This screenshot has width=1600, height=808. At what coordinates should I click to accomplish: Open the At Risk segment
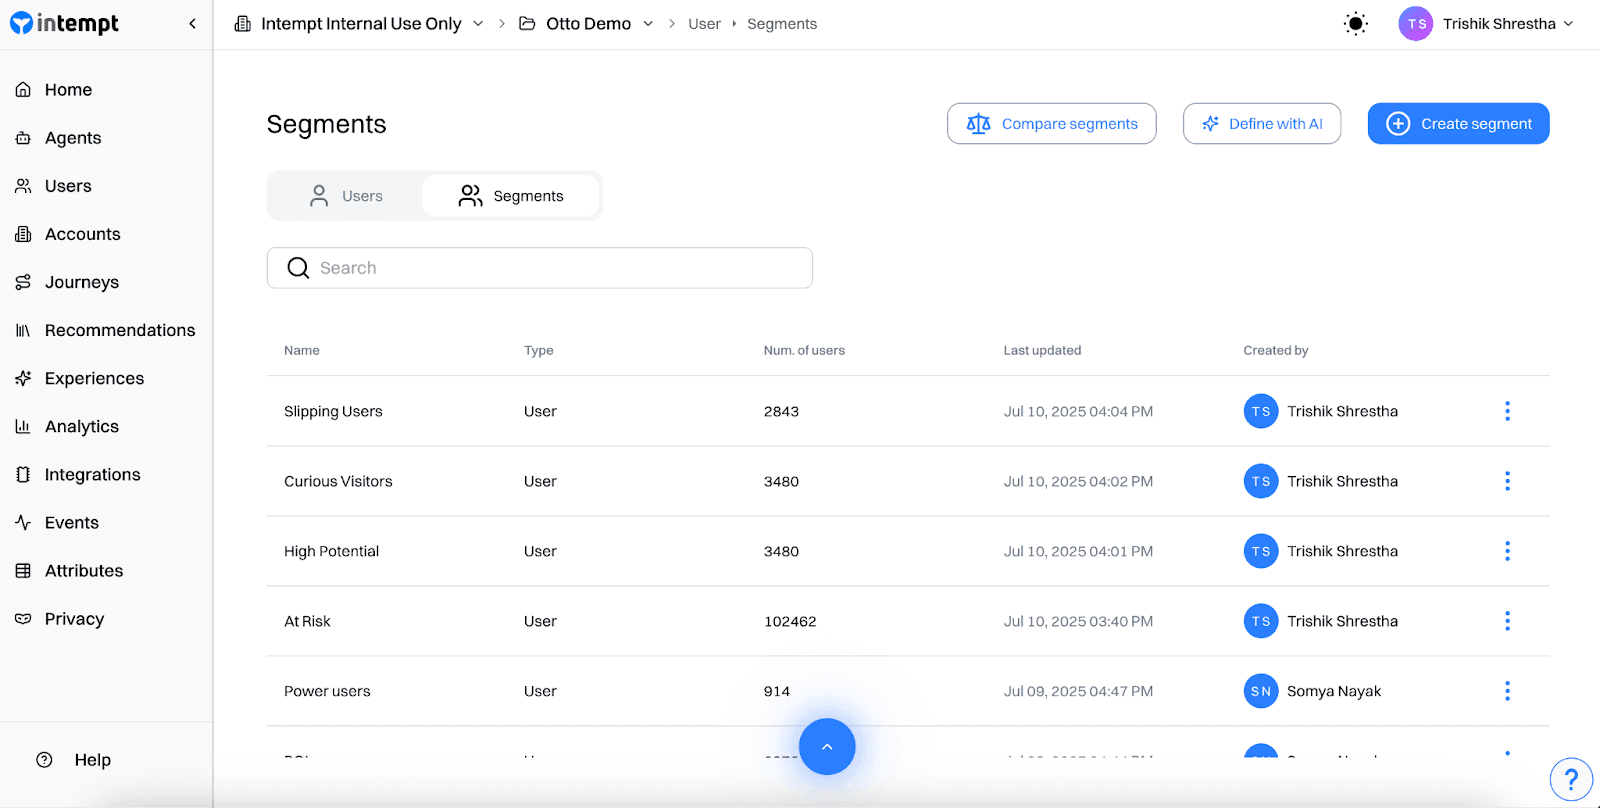(x=307, y=621)
